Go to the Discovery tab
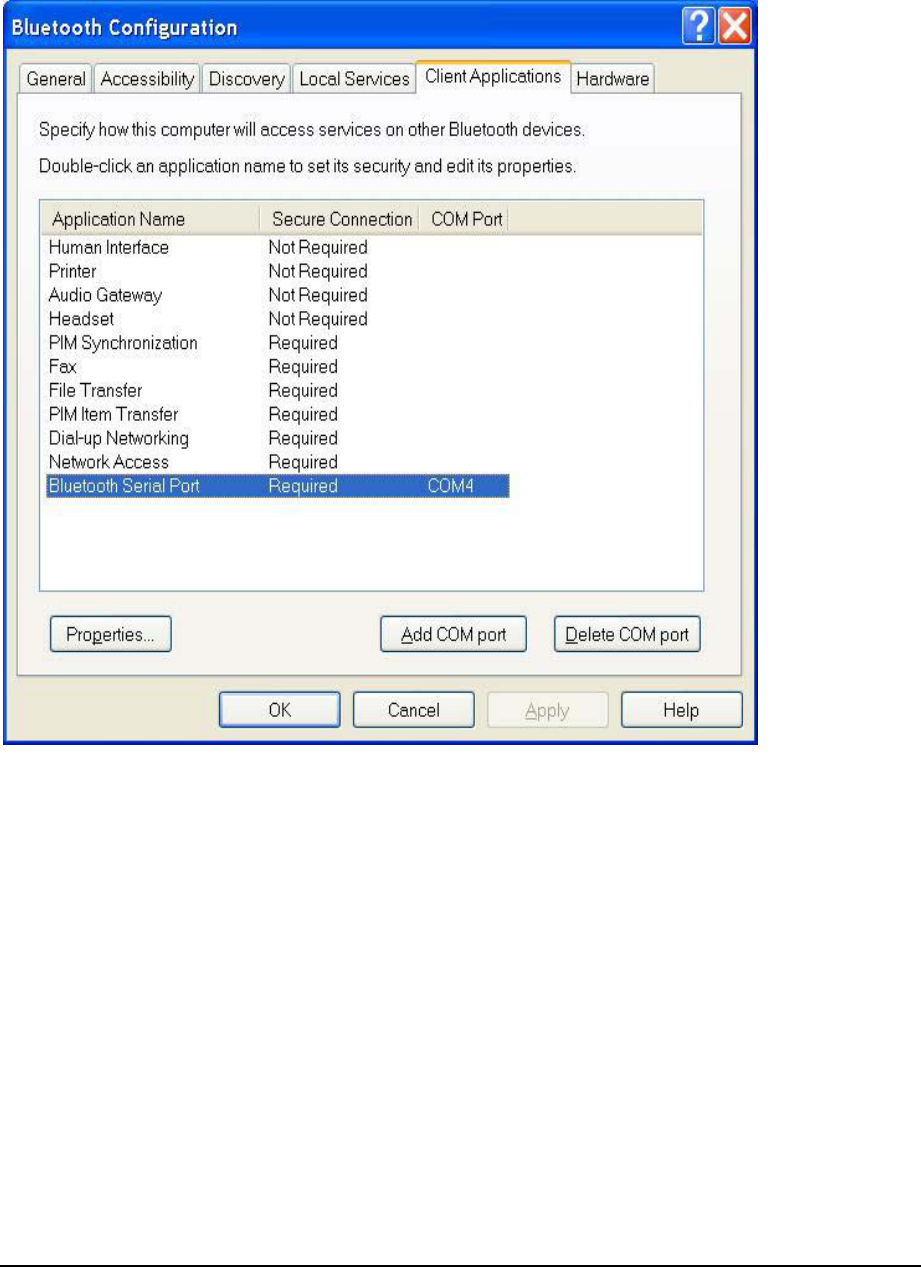 [x=247, y=79]
